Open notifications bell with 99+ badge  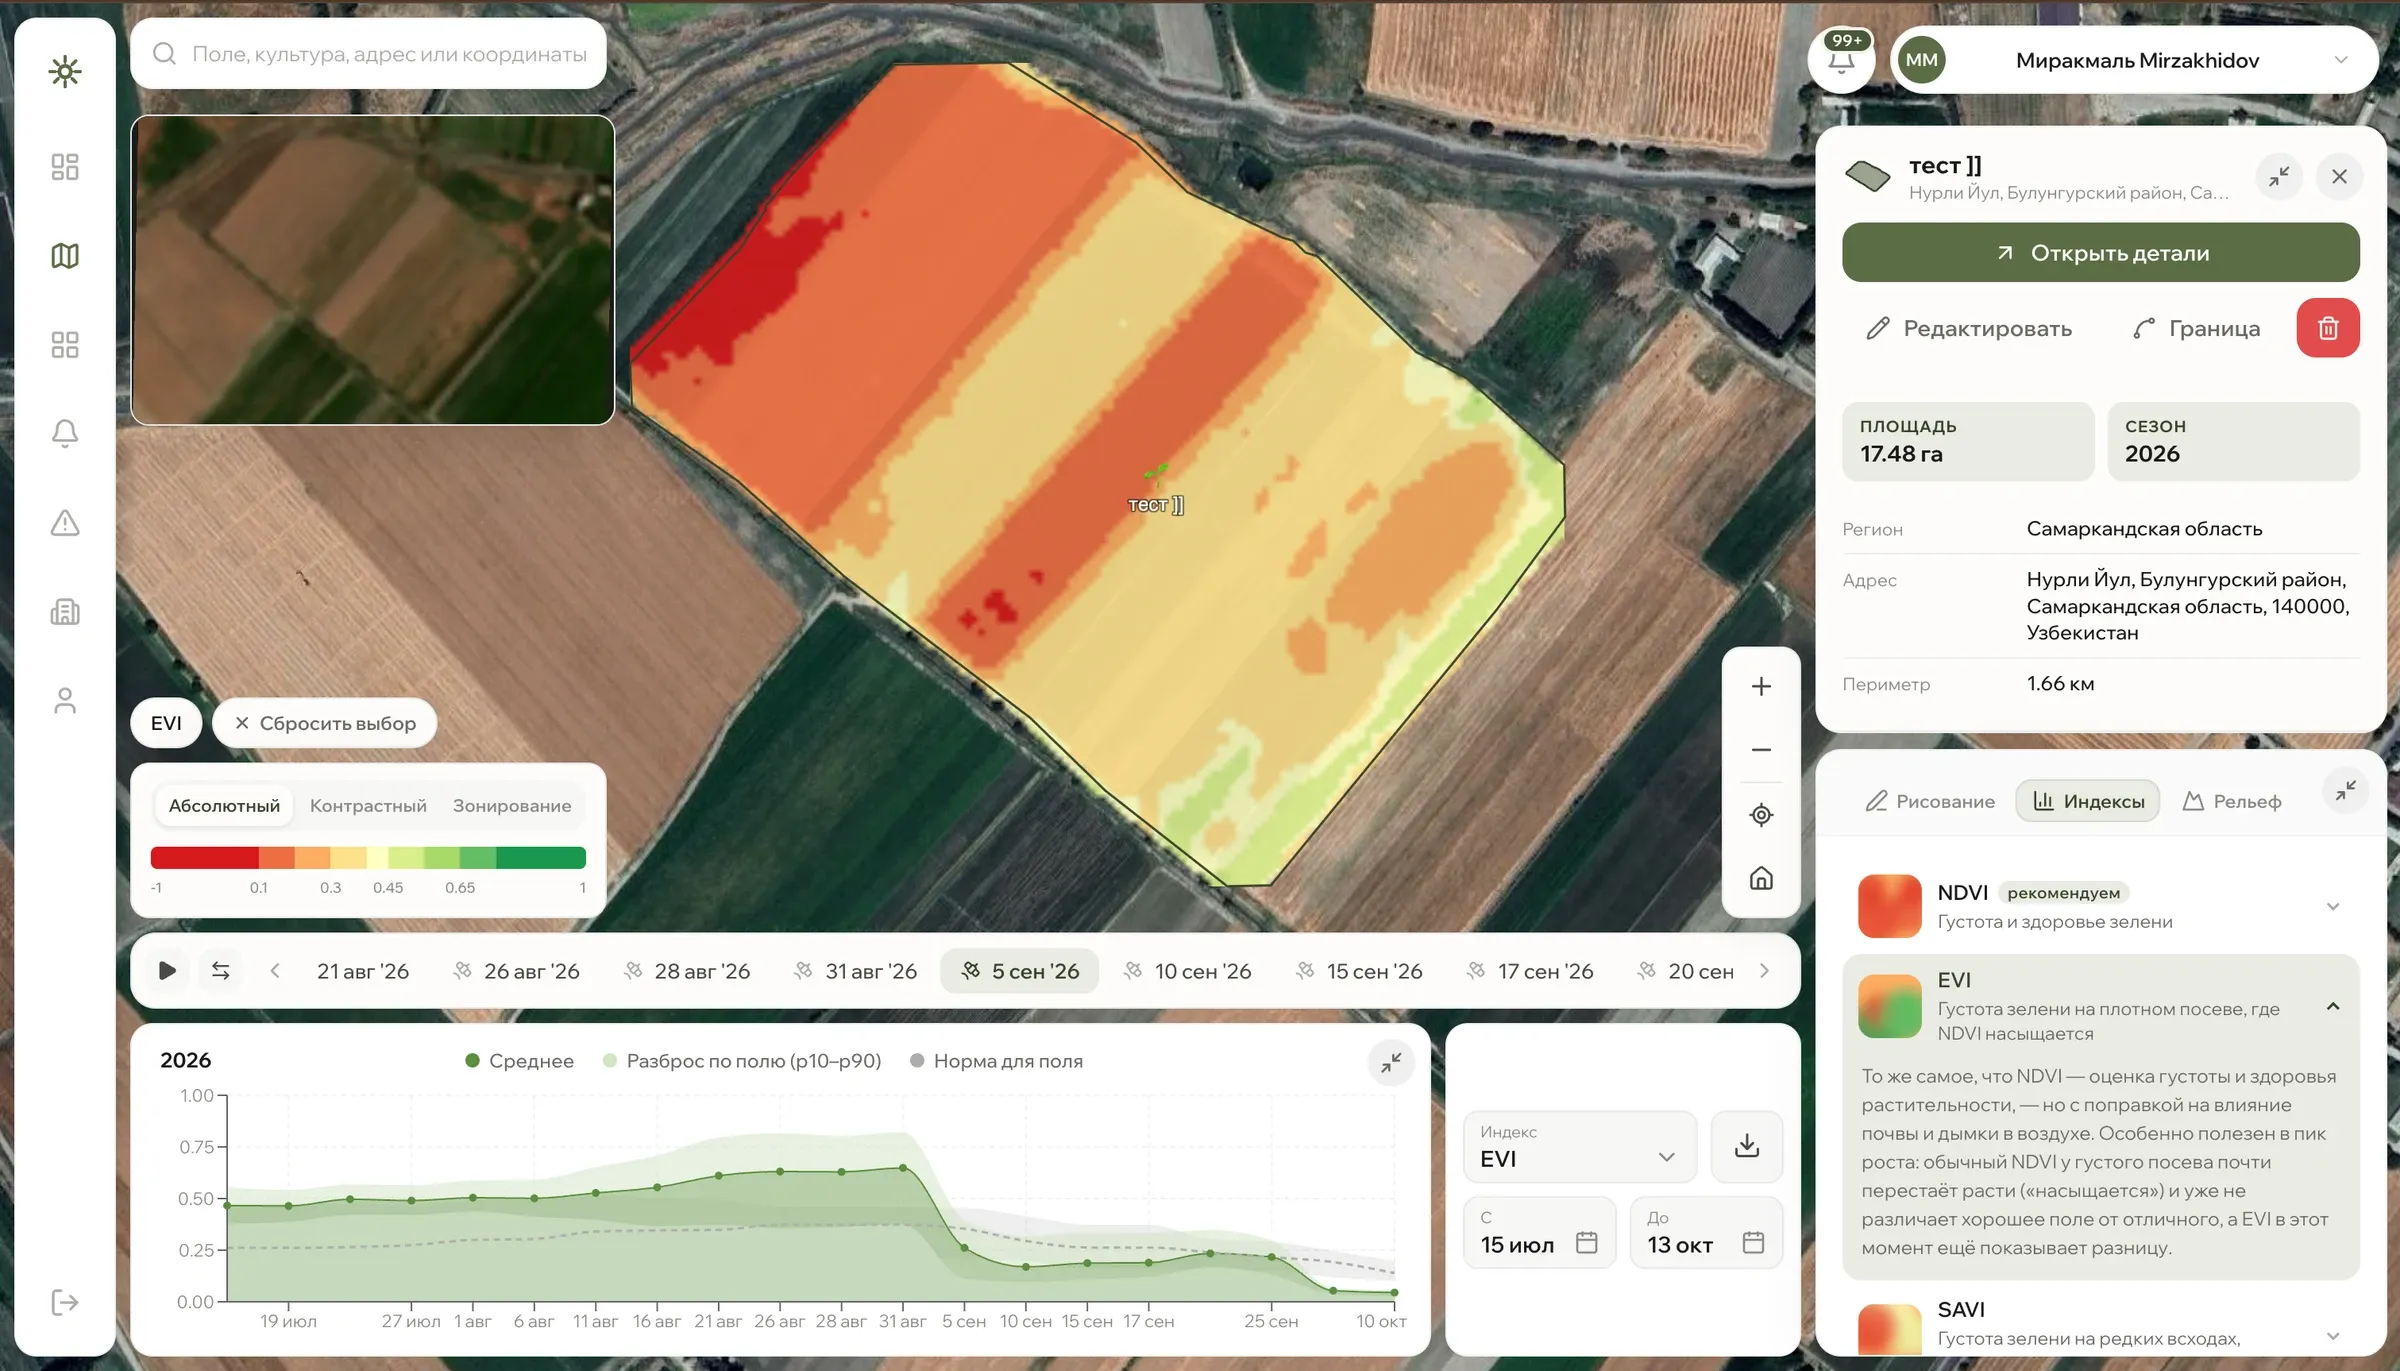coord(1842,60)
